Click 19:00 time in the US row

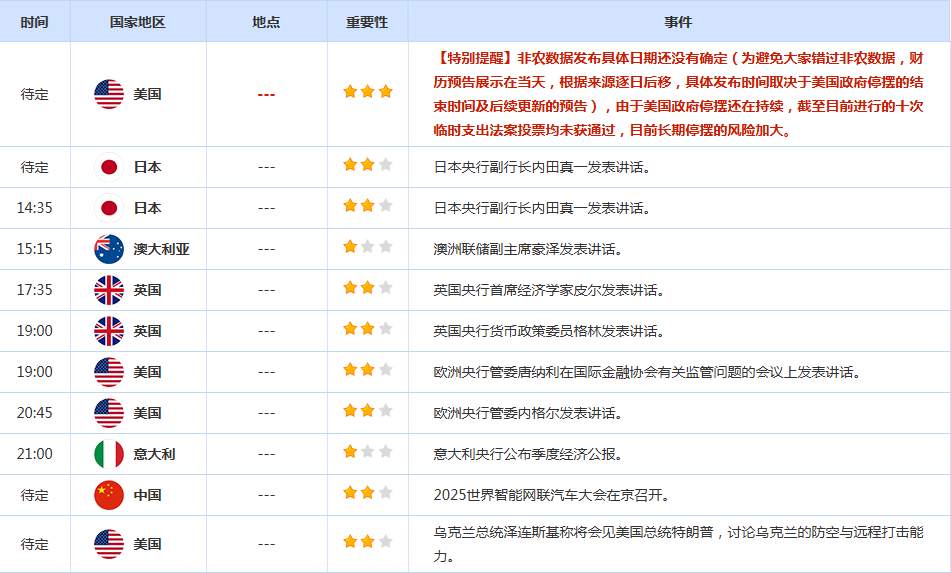click(35, 372)
